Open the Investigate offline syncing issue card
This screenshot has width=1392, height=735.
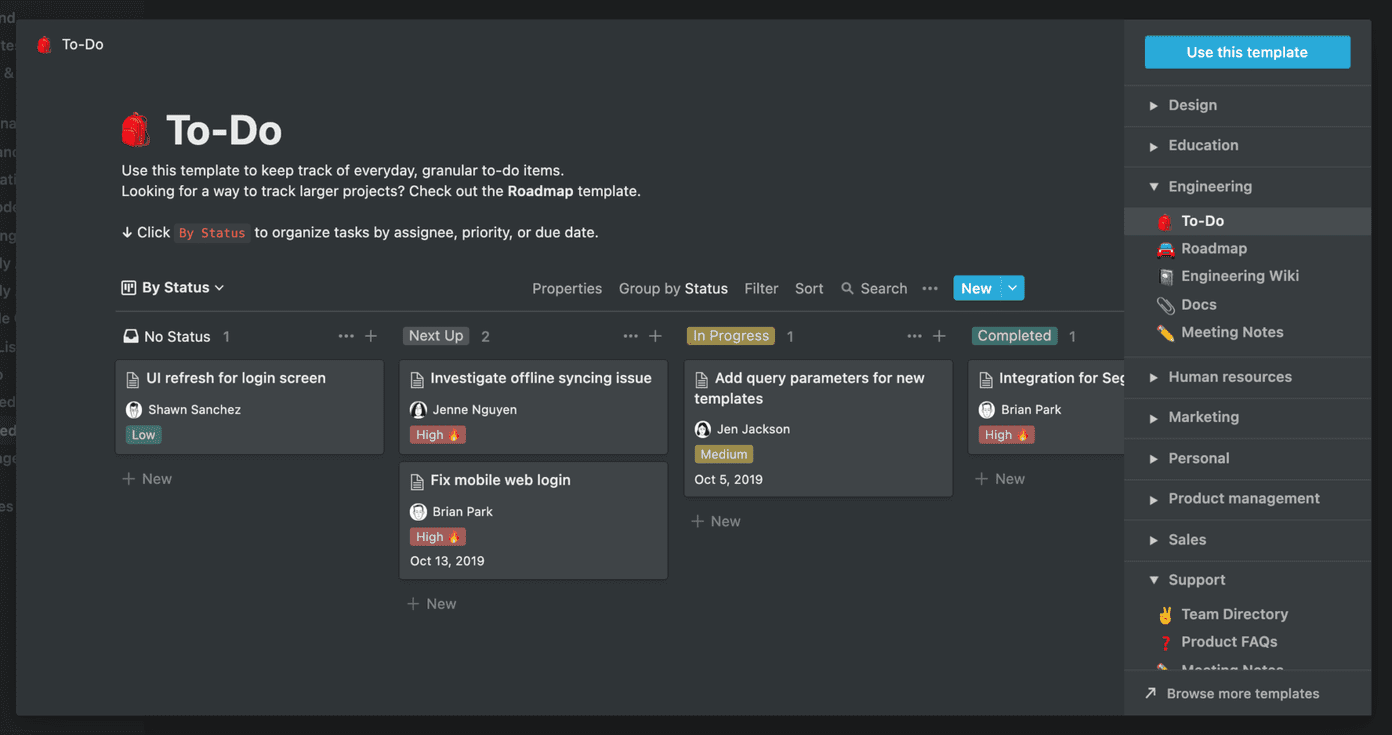click(533, 407)
